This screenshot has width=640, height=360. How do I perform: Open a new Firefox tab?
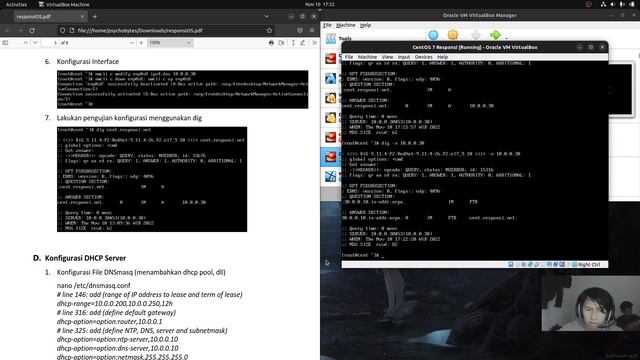[95, 16]
